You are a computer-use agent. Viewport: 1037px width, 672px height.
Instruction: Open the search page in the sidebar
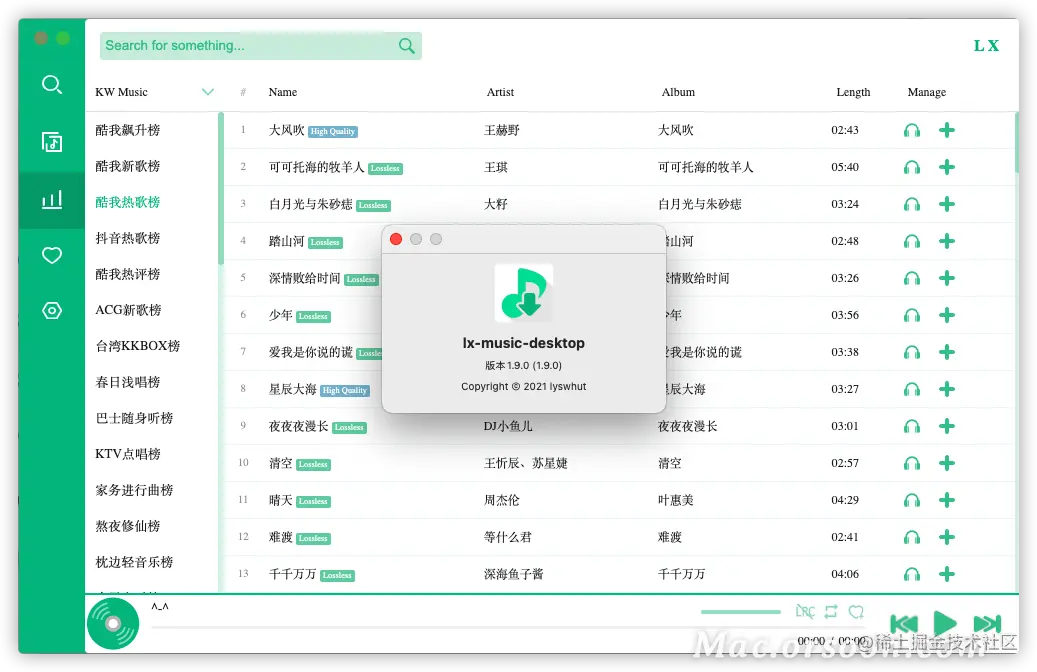click(x=52, y=85)
